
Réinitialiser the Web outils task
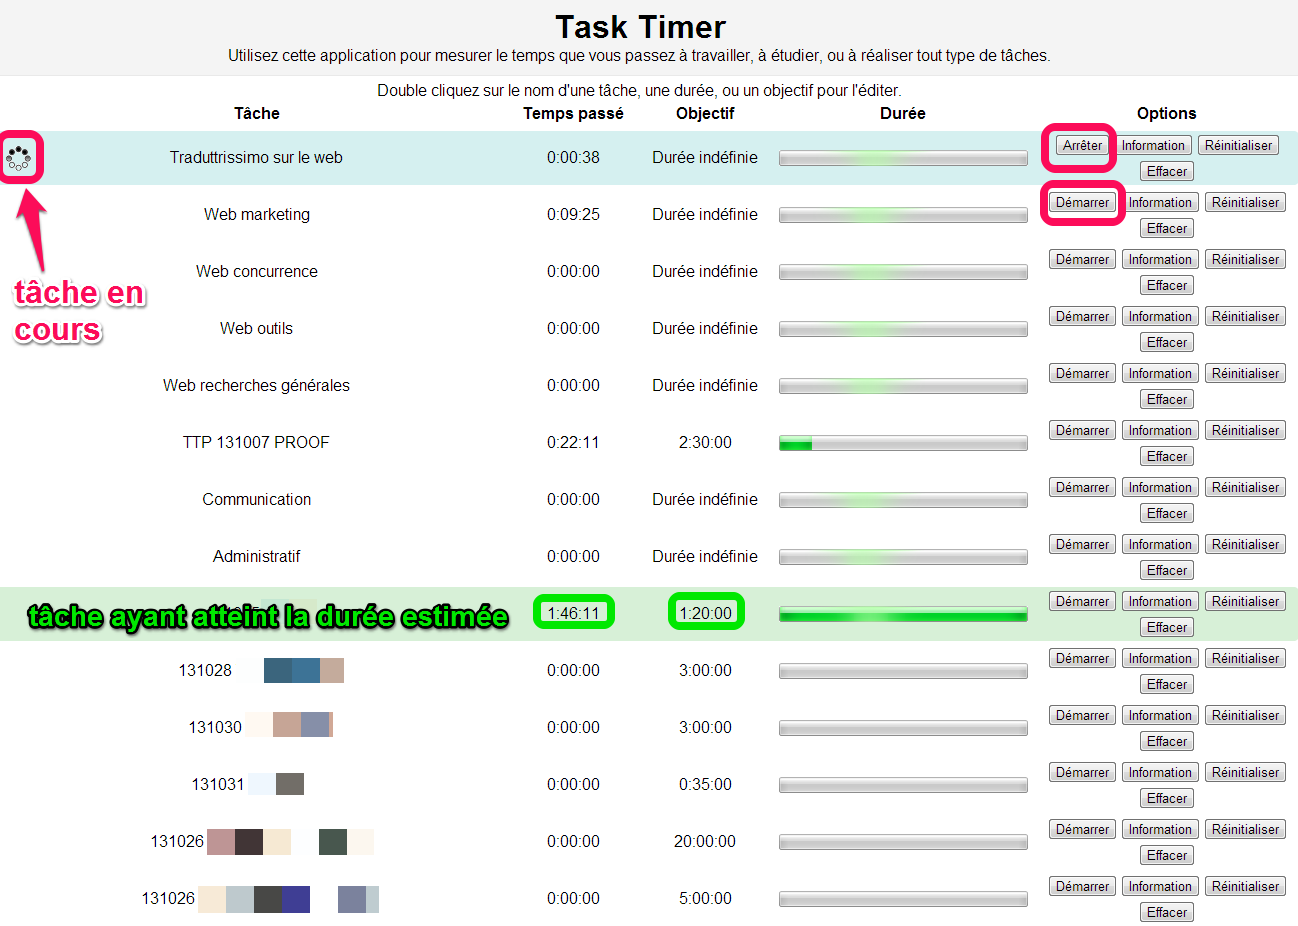click(1244, 315)
